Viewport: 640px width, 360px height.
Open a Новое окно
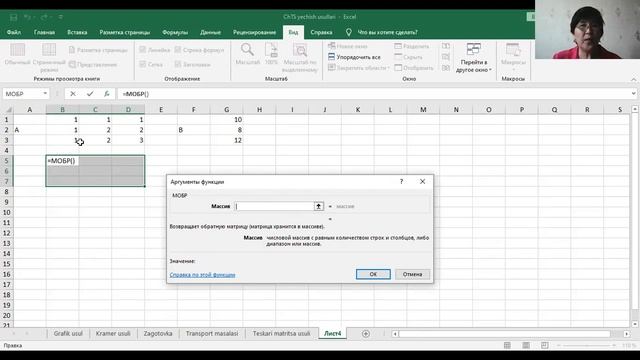(348, 46)
